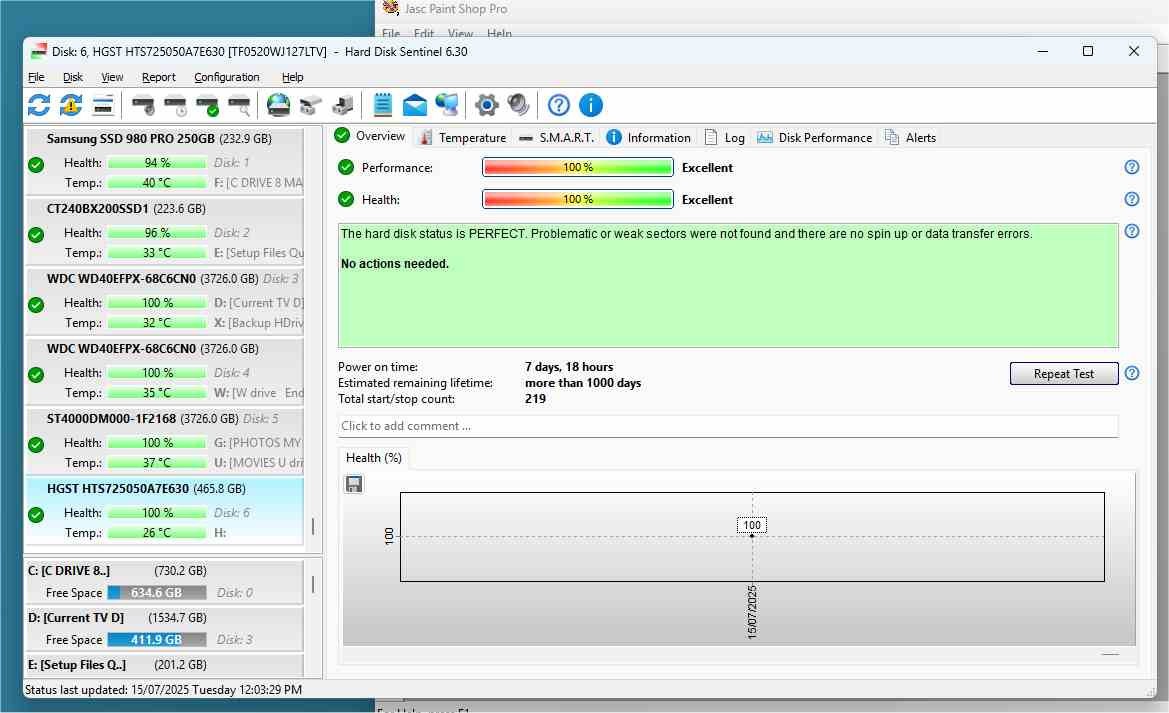Click the help icon on the Health row

[1132, 199]
